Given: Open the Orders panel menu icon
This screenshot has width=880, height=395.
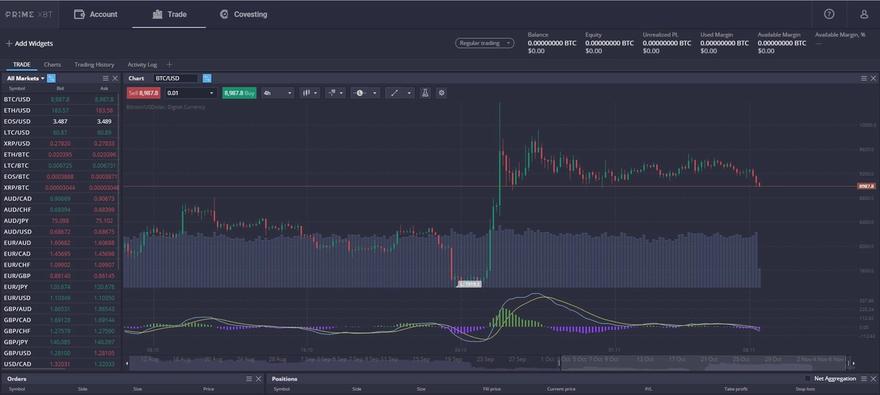Looking at the screenshot, I should (x=249, y=379).
